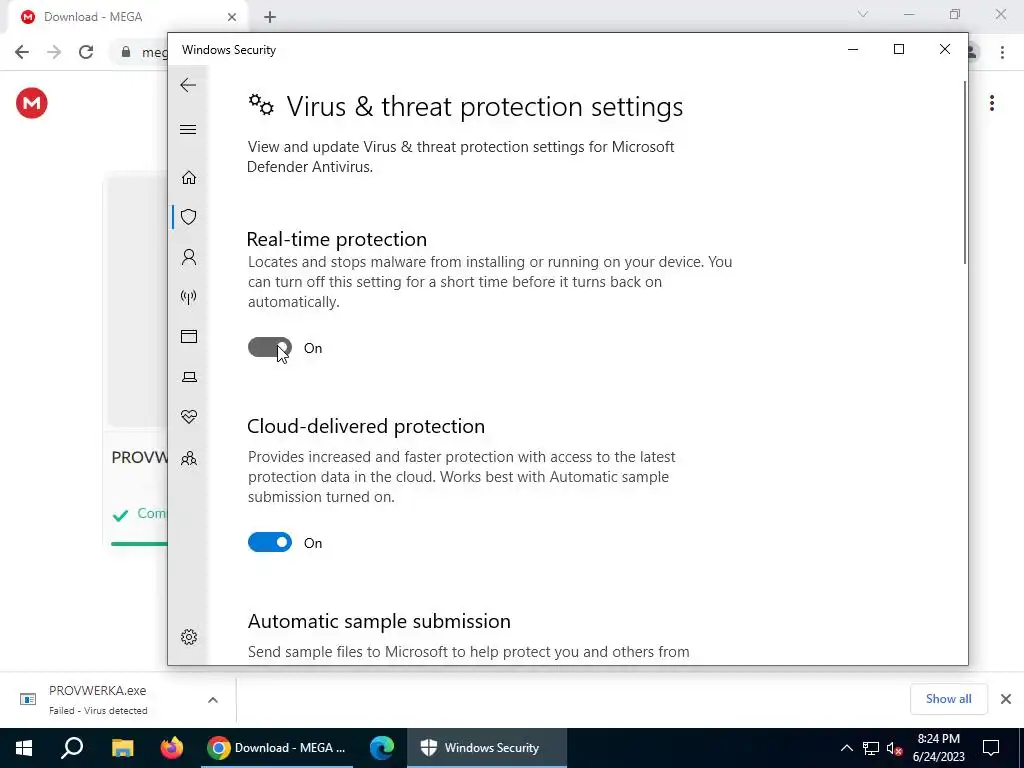The width and height of the screenshot is (1024, 768).
Task: Open Microsoft Edge from taskbar
Action: point(381,748)
